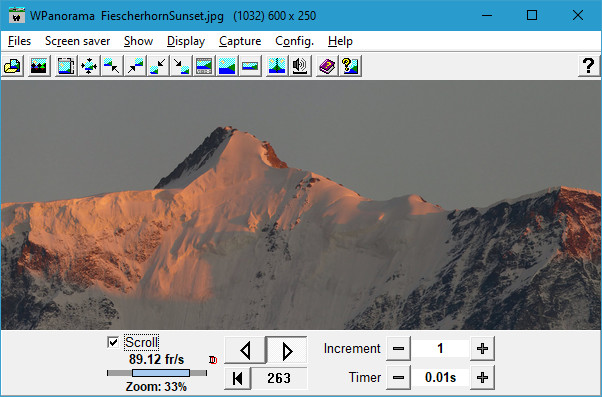
Task: Uncheck the Scroll checkbox
Action: pos(113,342)
